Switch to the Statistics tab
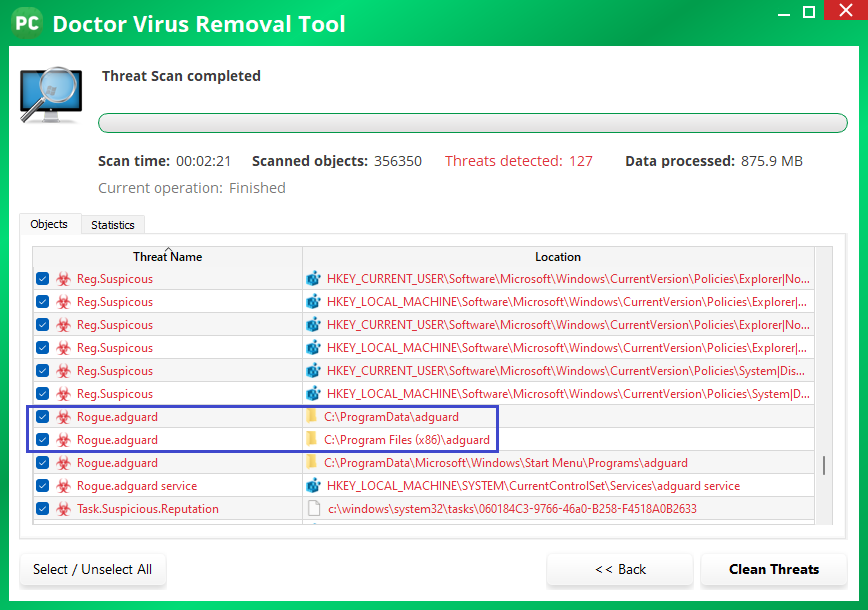 [x=112, y=225]
